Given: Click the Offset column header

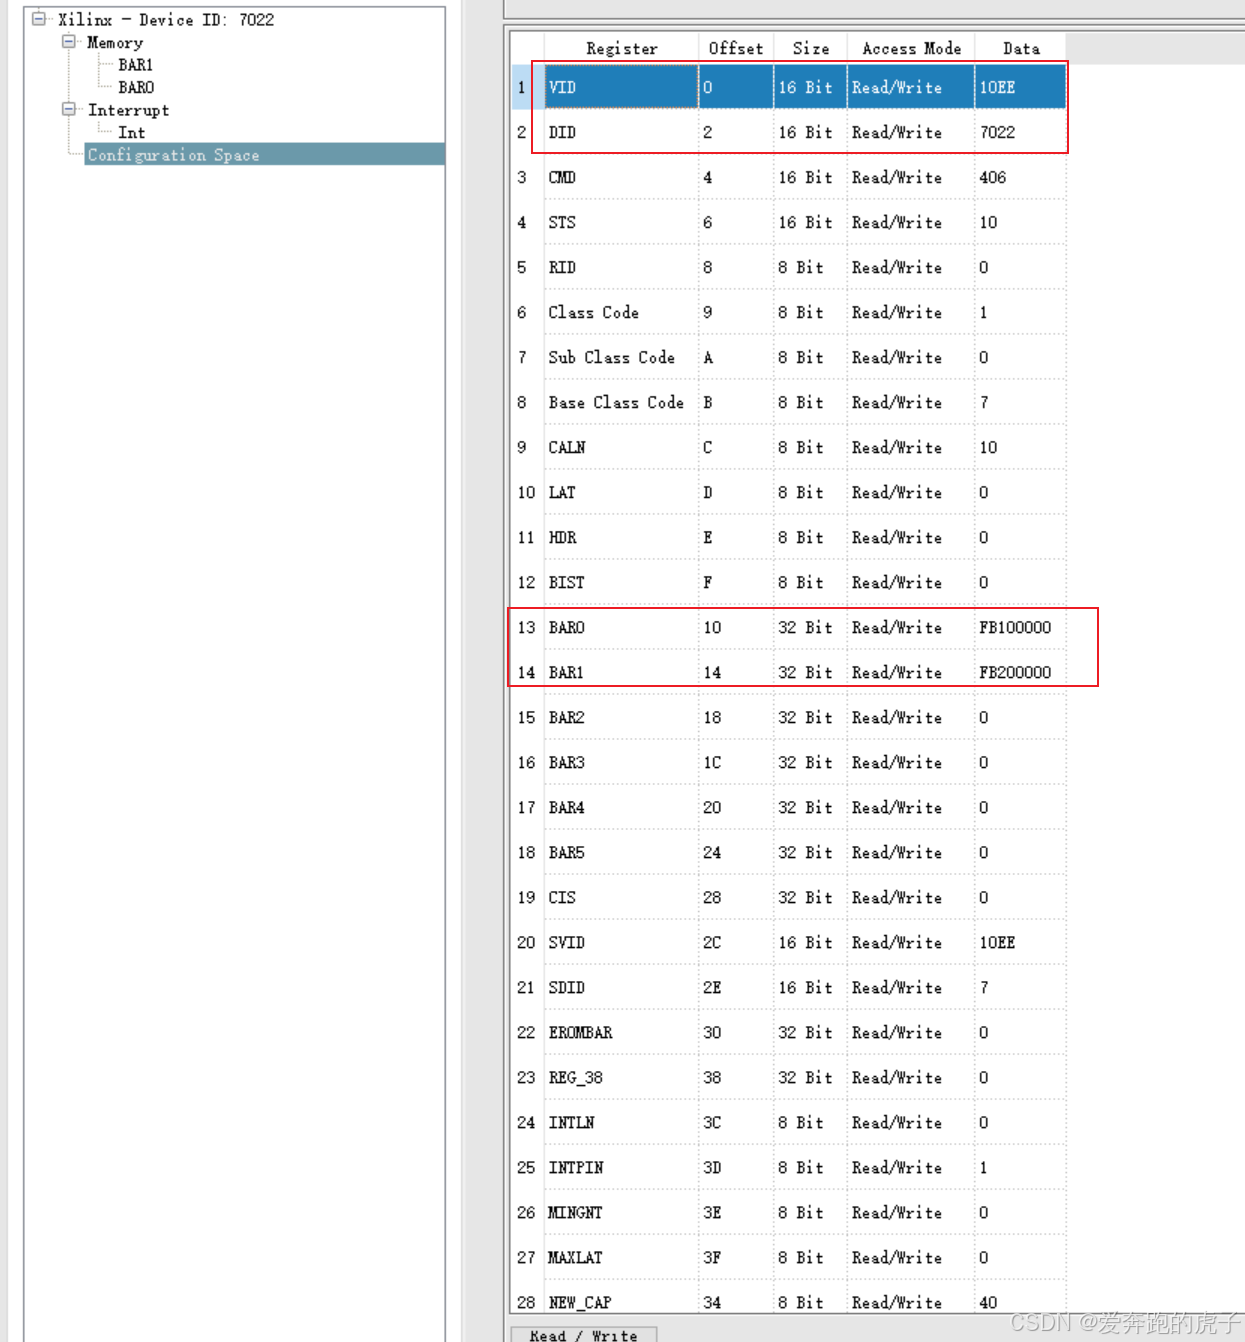Looking at the screenshot, I should pyautogui.click(x=735, y=48).
